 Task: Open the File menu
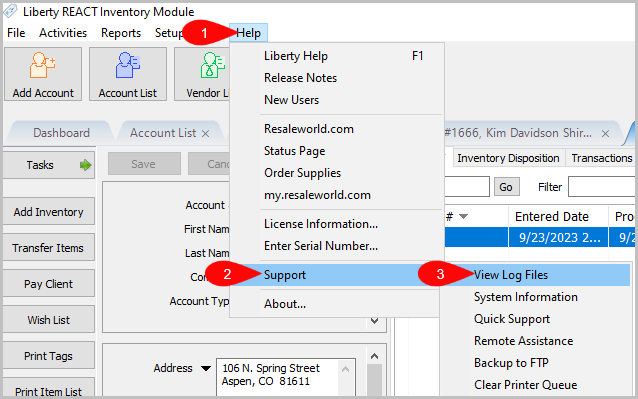pyautogui.click(x=16, y=33)
